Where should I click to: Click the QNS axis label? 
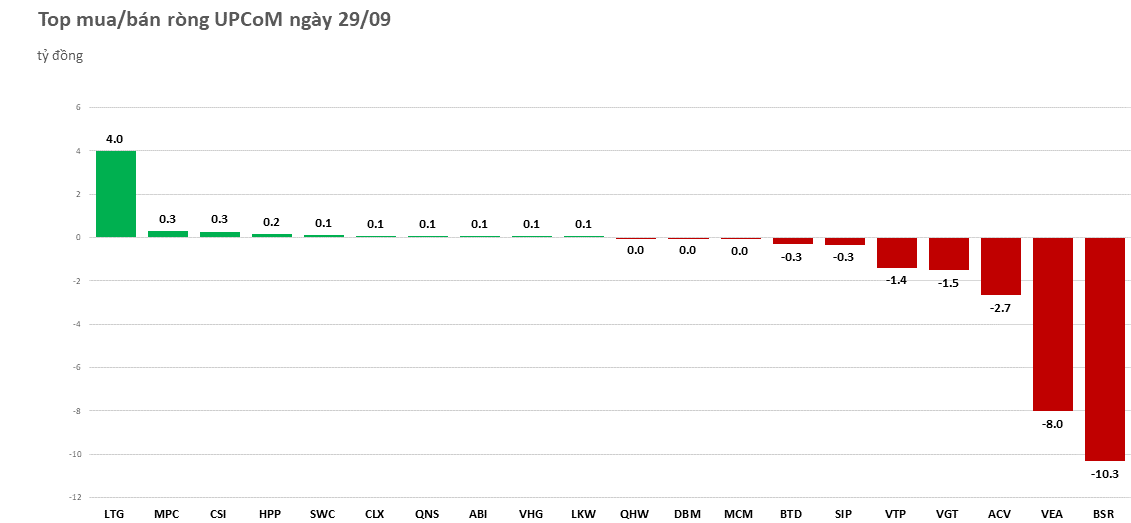[x=427, y=514]
